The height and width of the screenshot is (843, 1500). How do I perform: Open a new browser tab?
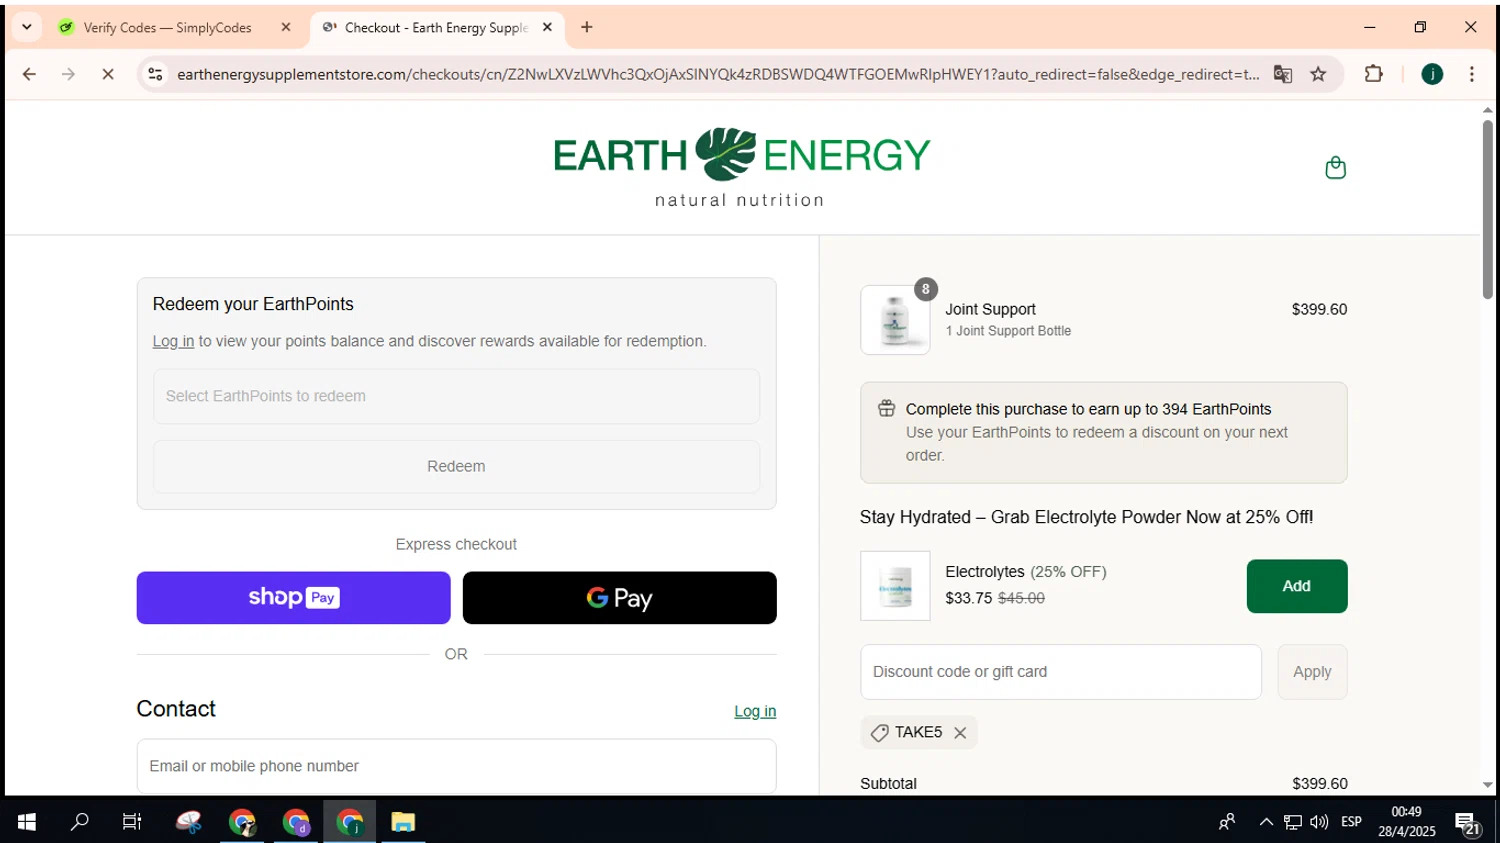point(587,27)
